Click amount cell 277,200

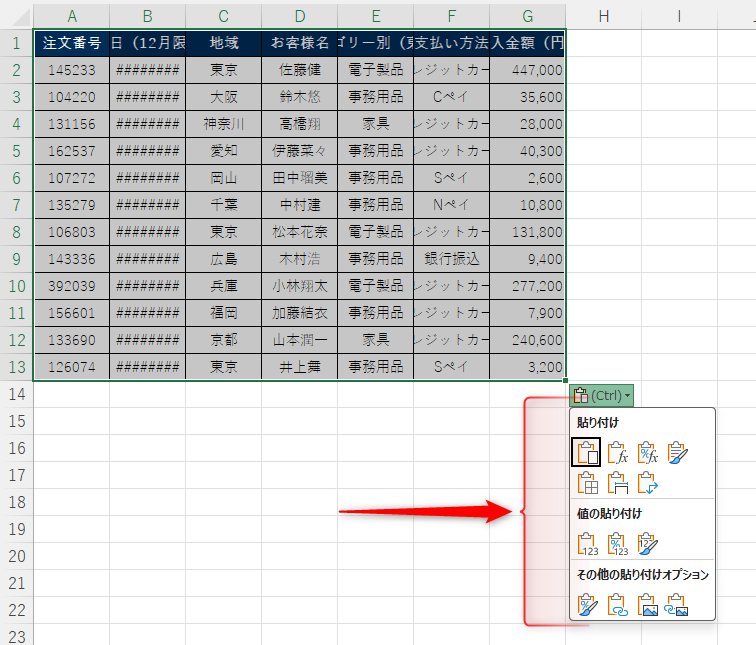coord(527,286)
